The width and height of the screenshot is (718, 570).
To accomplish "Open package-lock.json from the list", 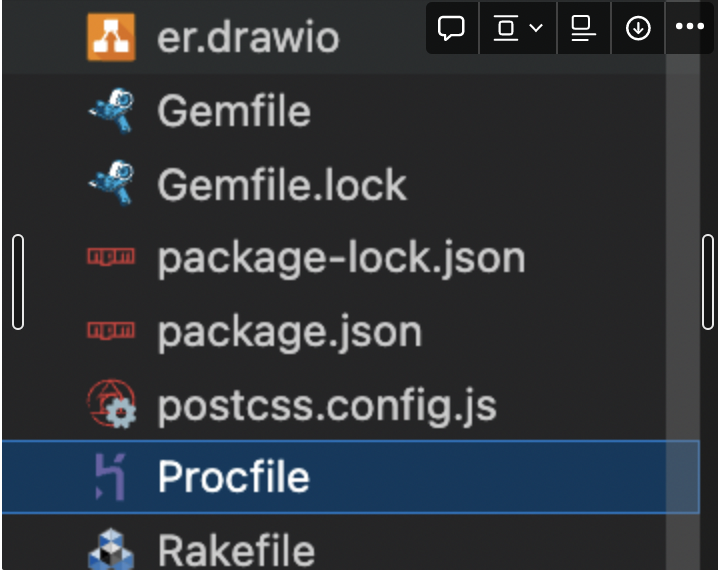I will coord(341,259).
